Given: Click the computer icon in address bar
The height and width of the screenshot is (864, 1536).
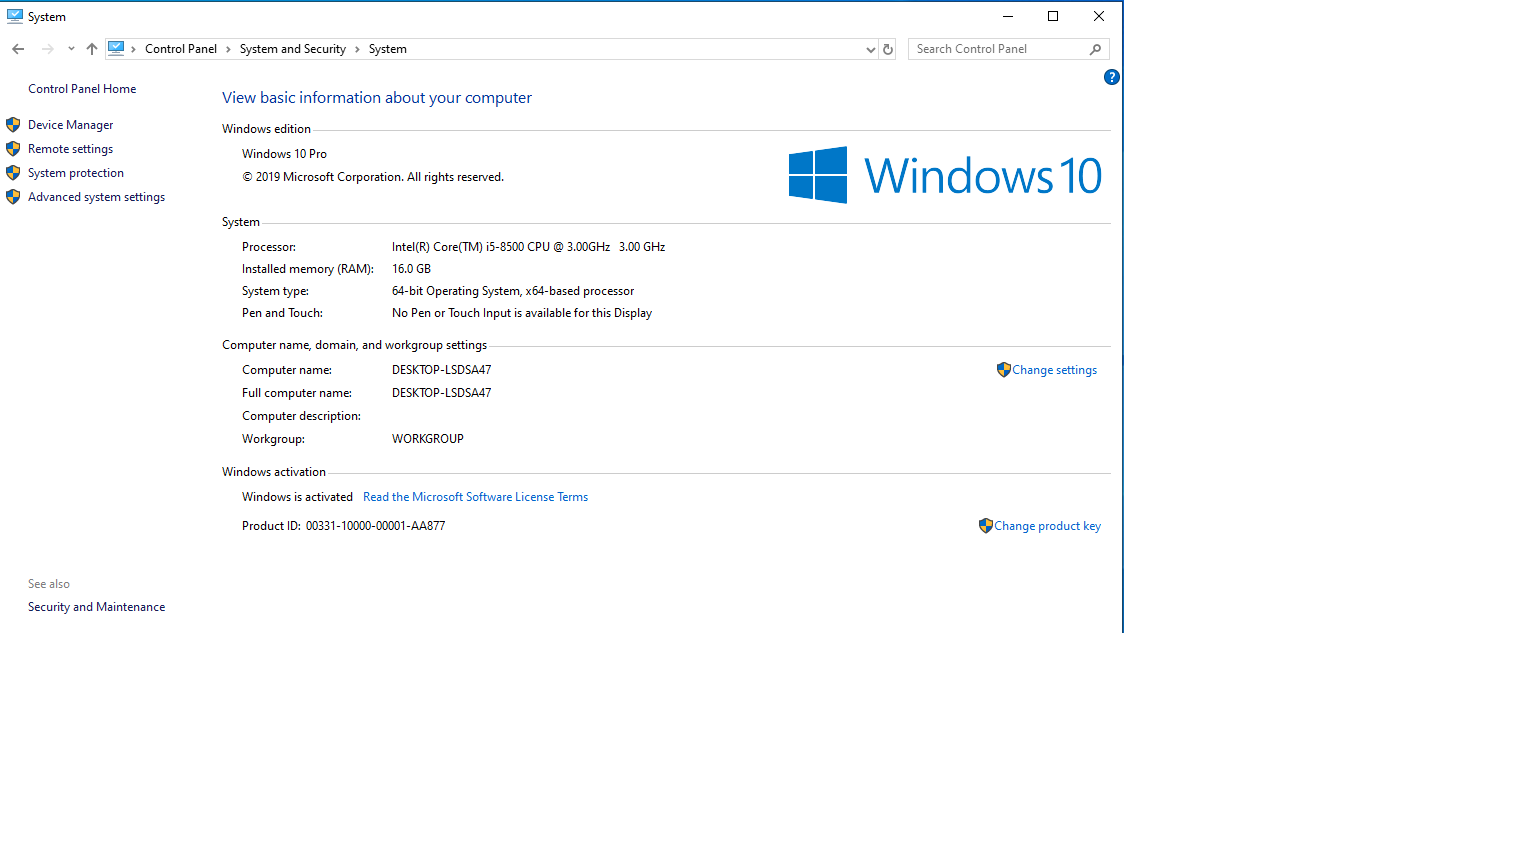Looking at the screenshot, I should click(x=116, y=48).
